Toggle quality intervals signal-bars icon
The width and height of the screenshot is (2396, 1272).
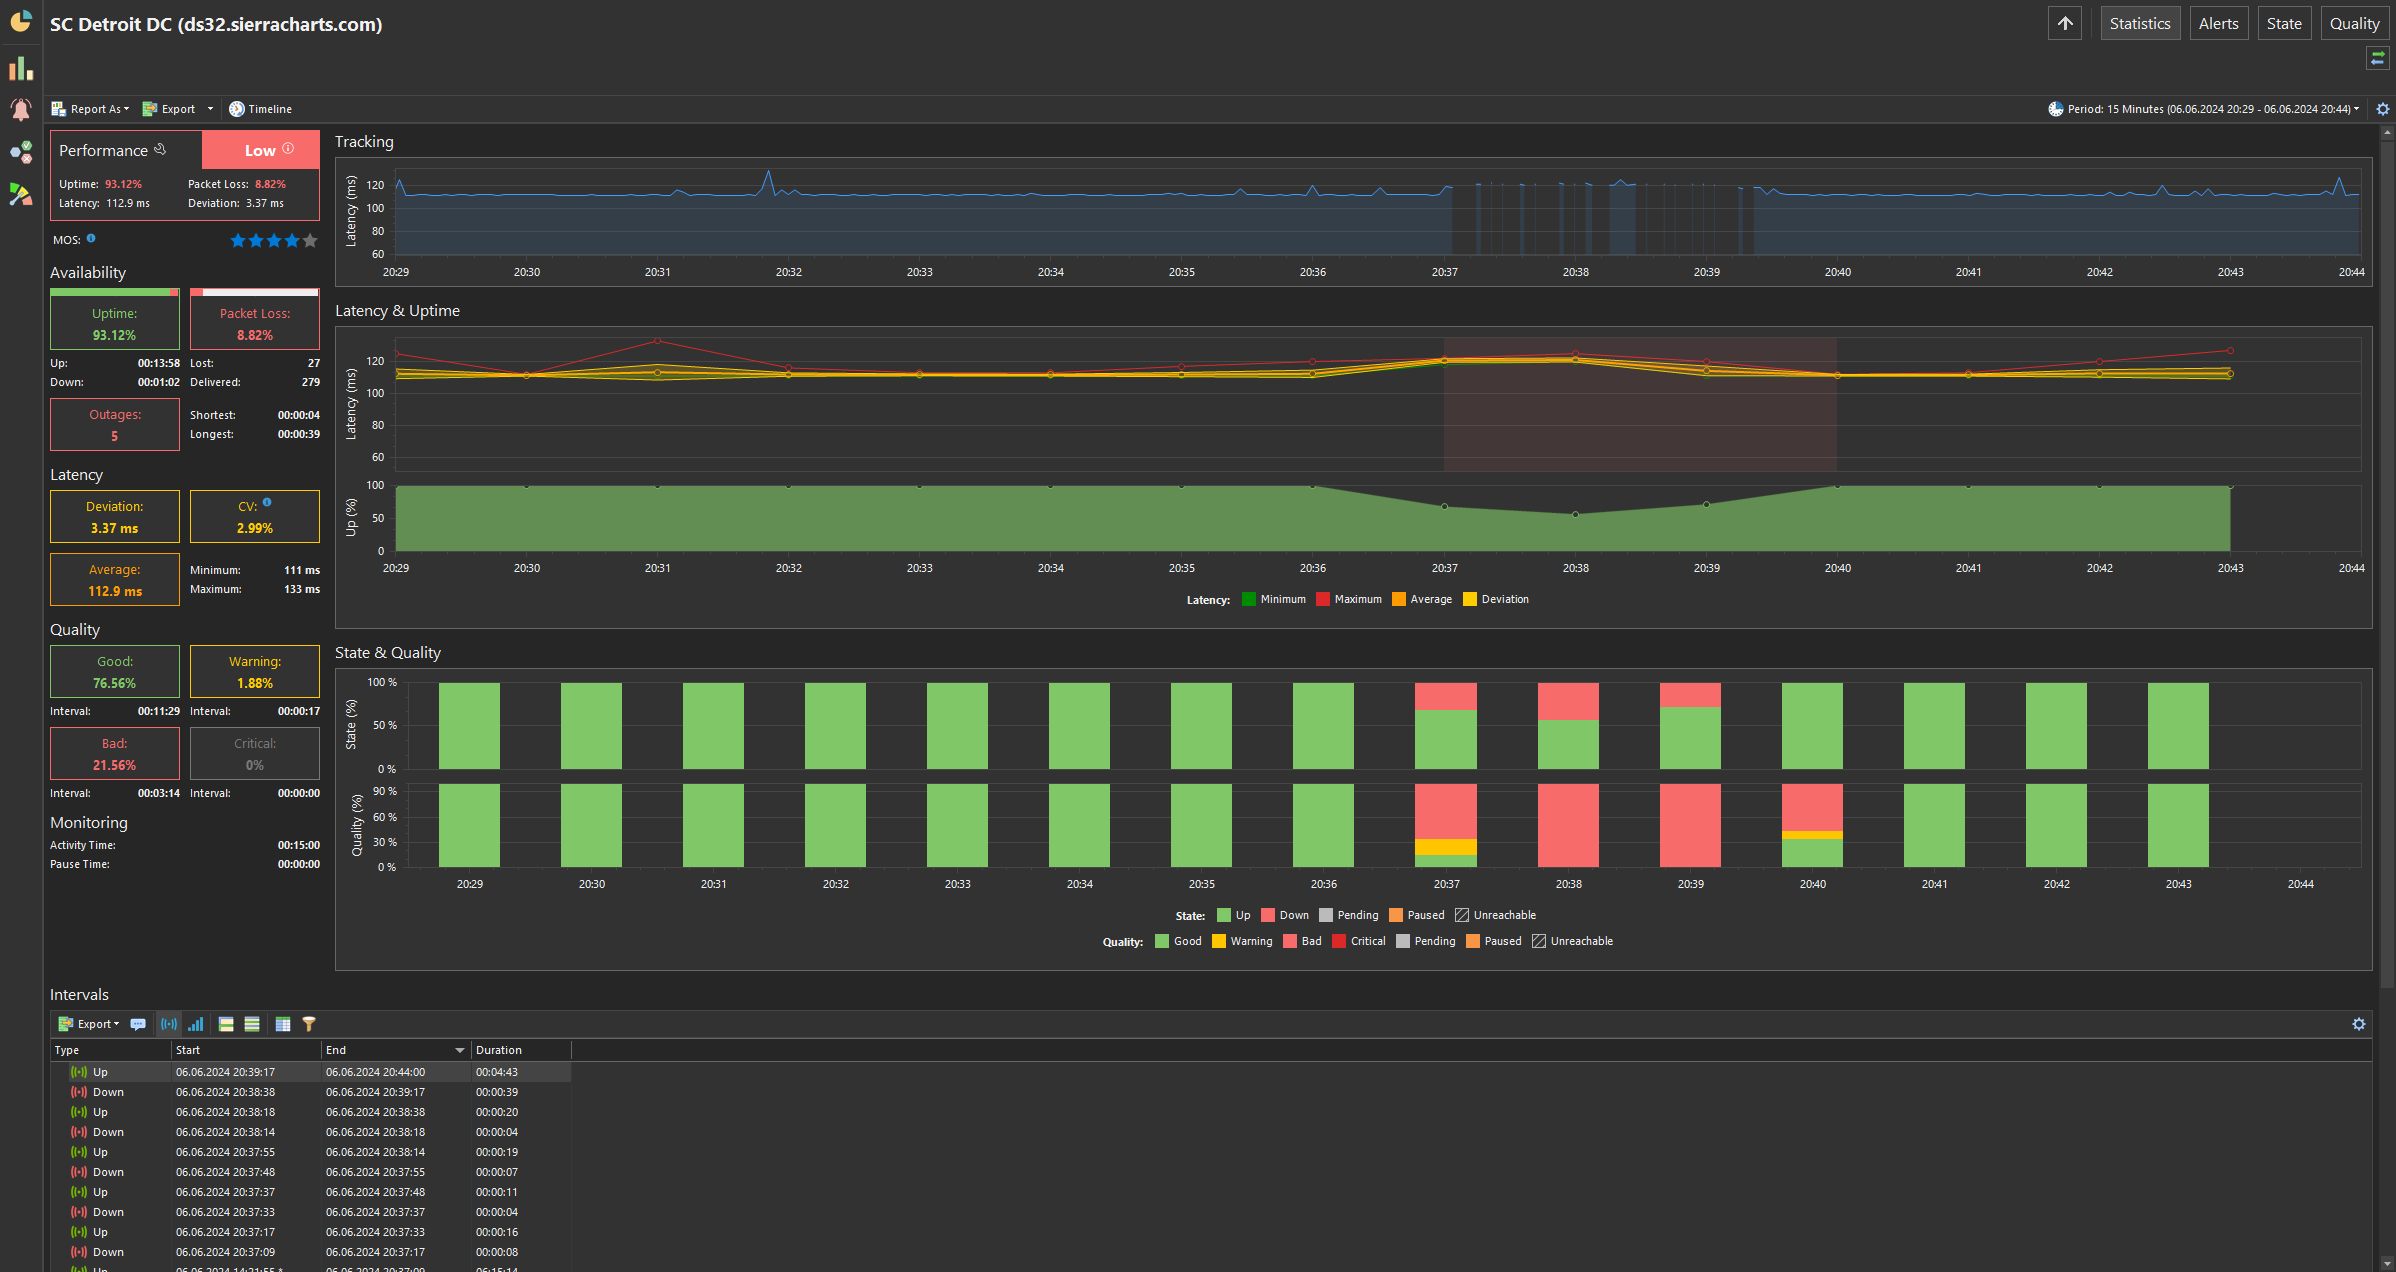pyautogui.click(x=196, y=1024)
